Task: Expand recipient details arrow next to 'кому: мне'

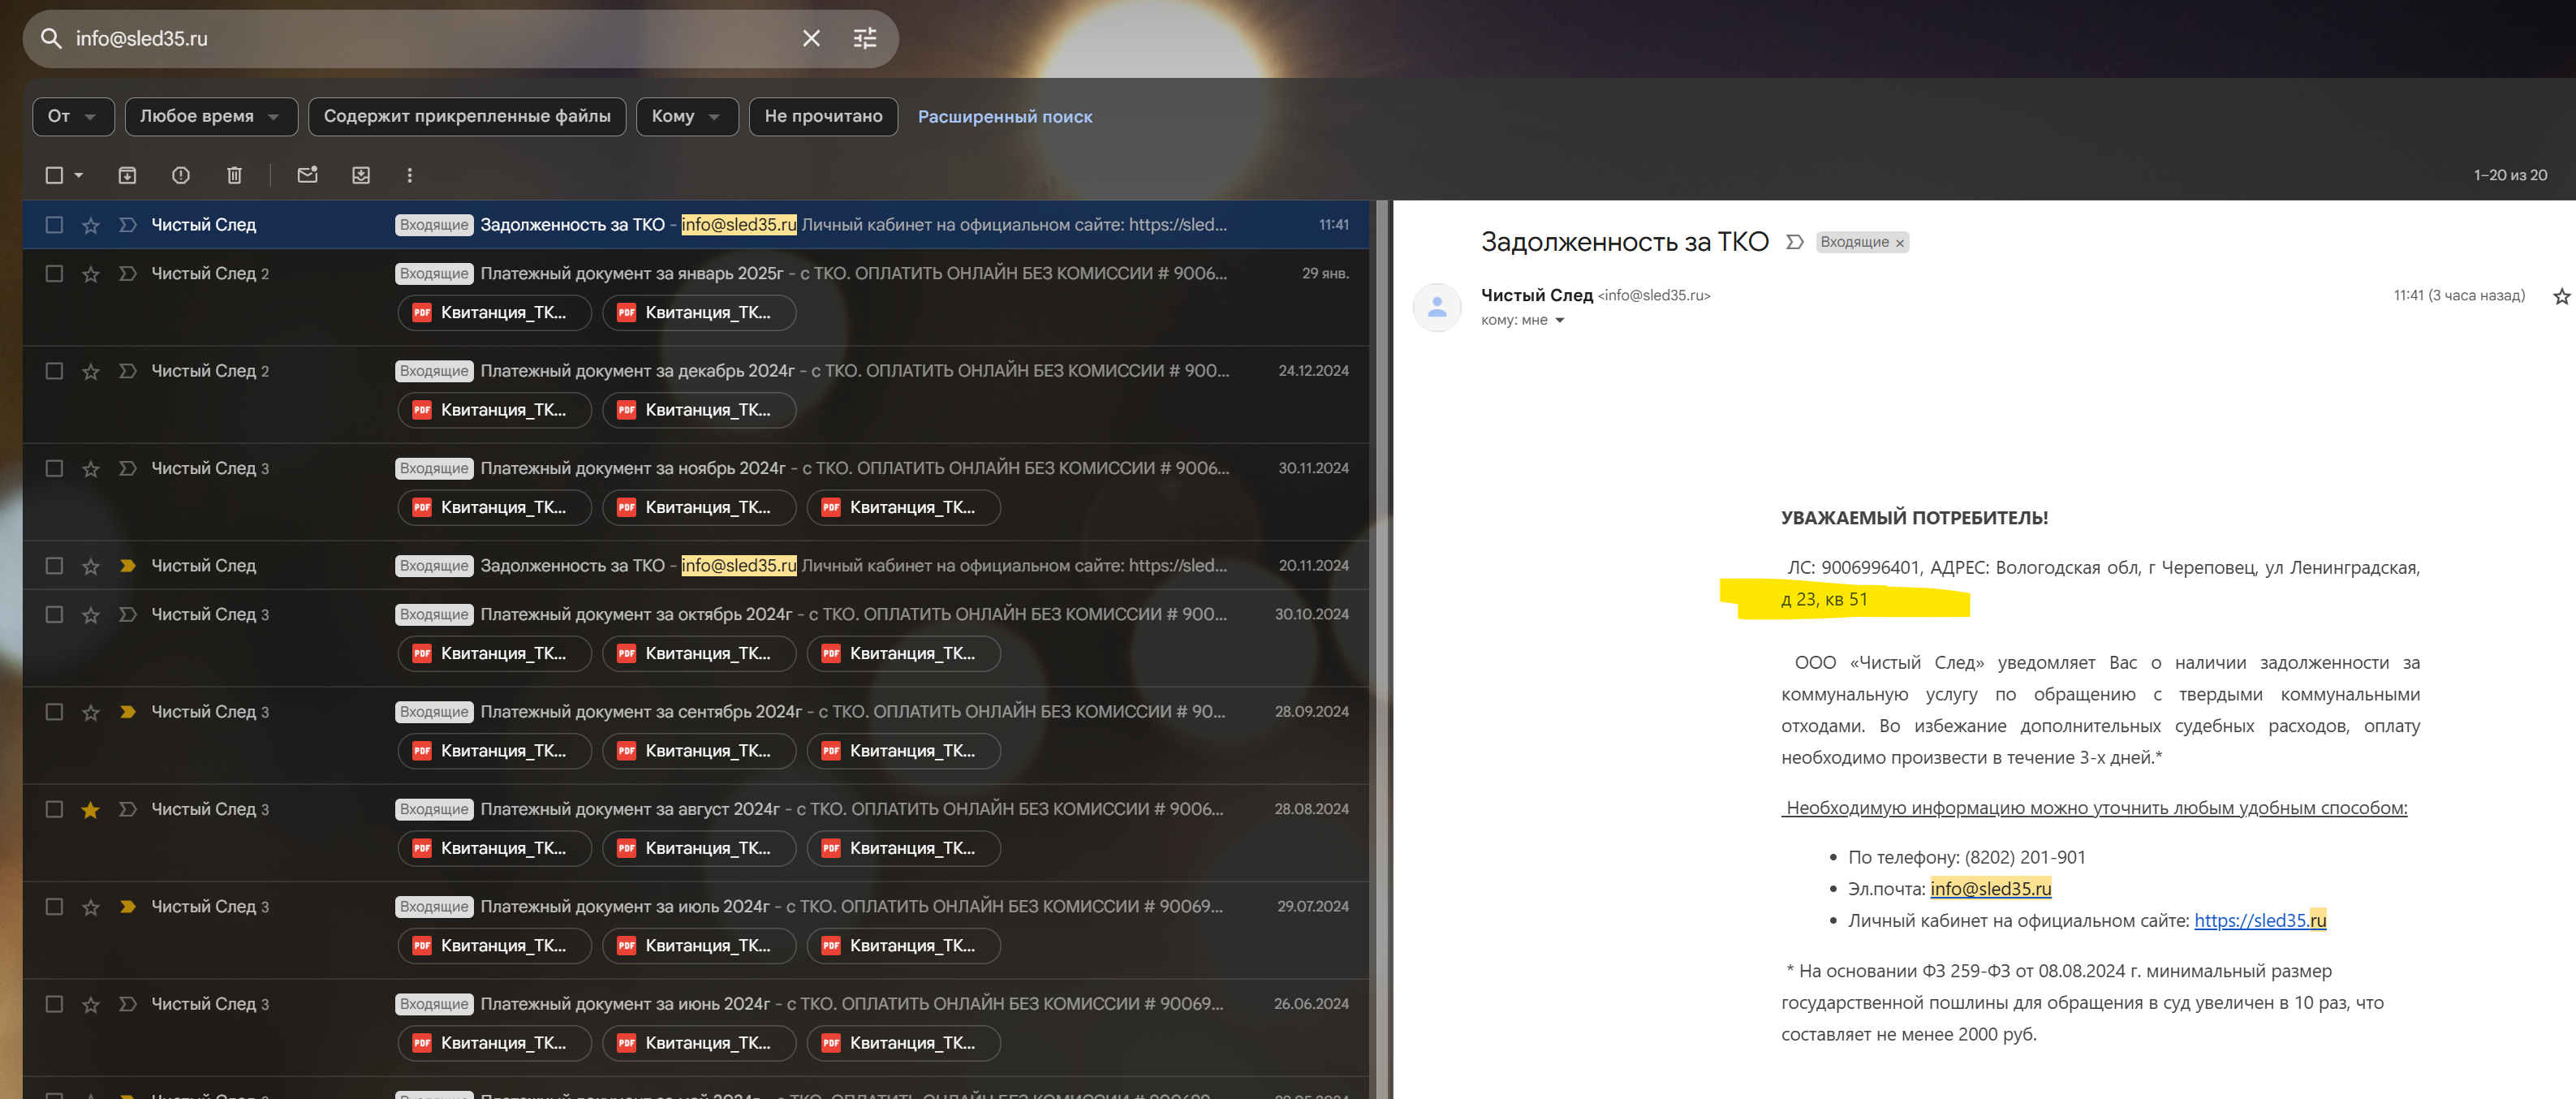Action: click(1559, 320)
